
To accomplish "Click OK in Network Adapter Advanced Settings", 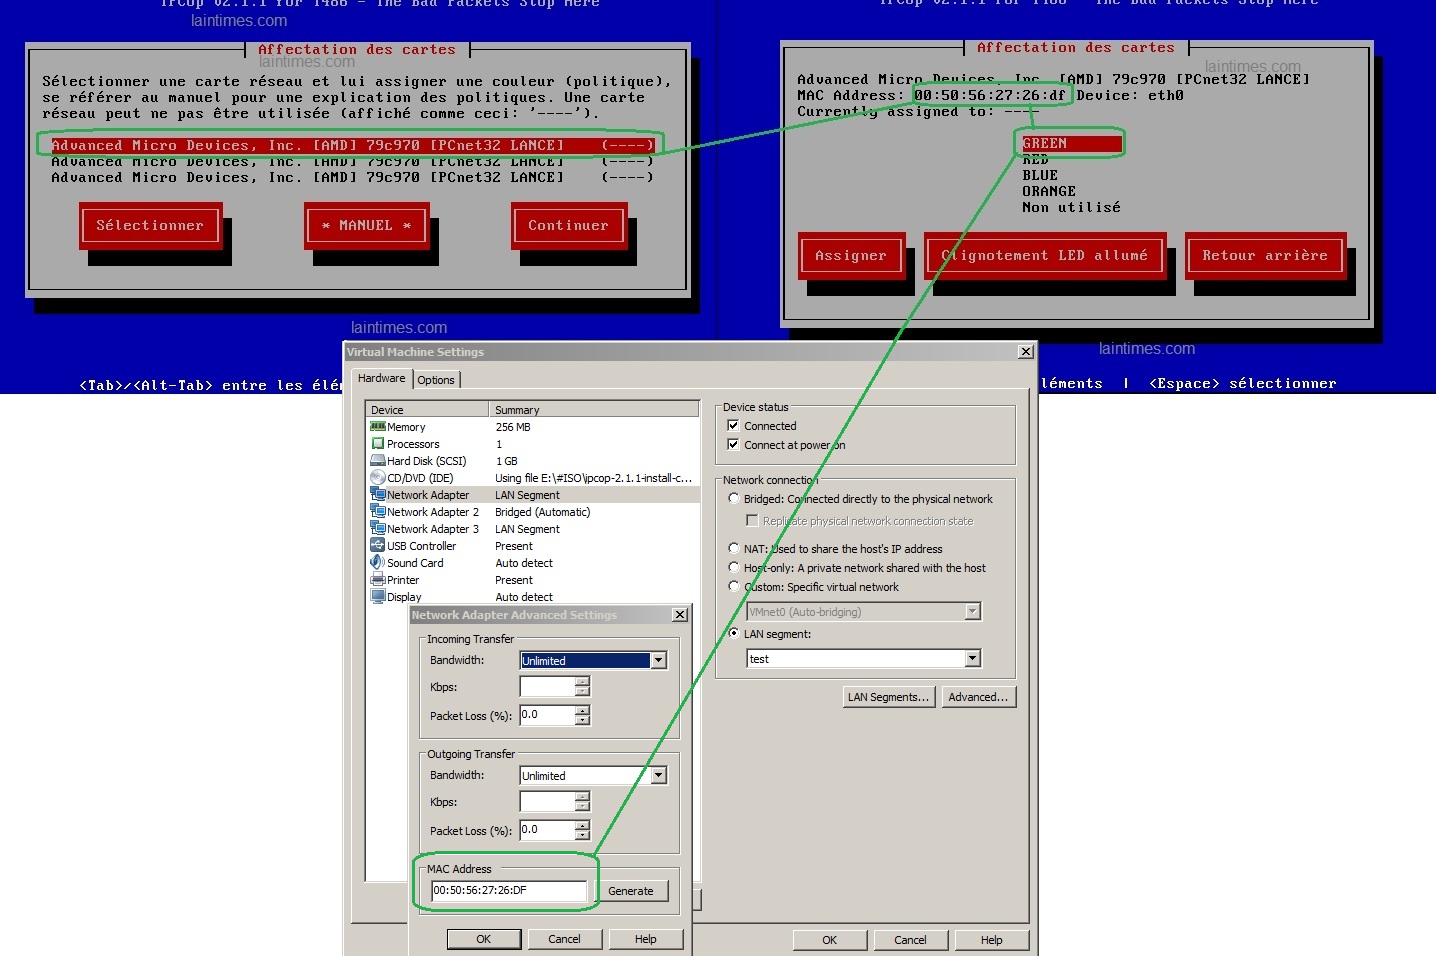I will [x=483, y=939].
